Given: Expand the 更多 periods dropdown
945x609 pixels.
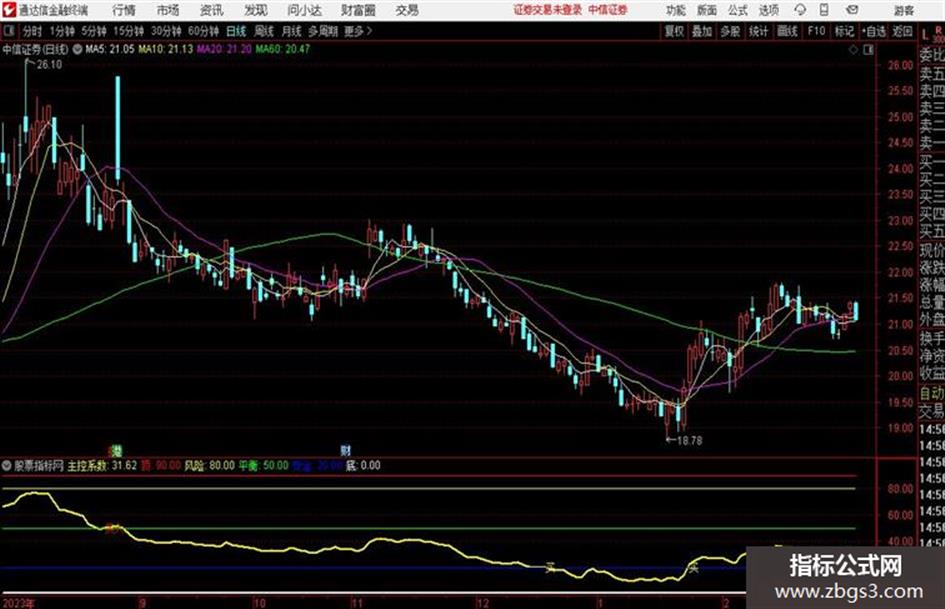Looking at the screenshot, I should point(358,31).
